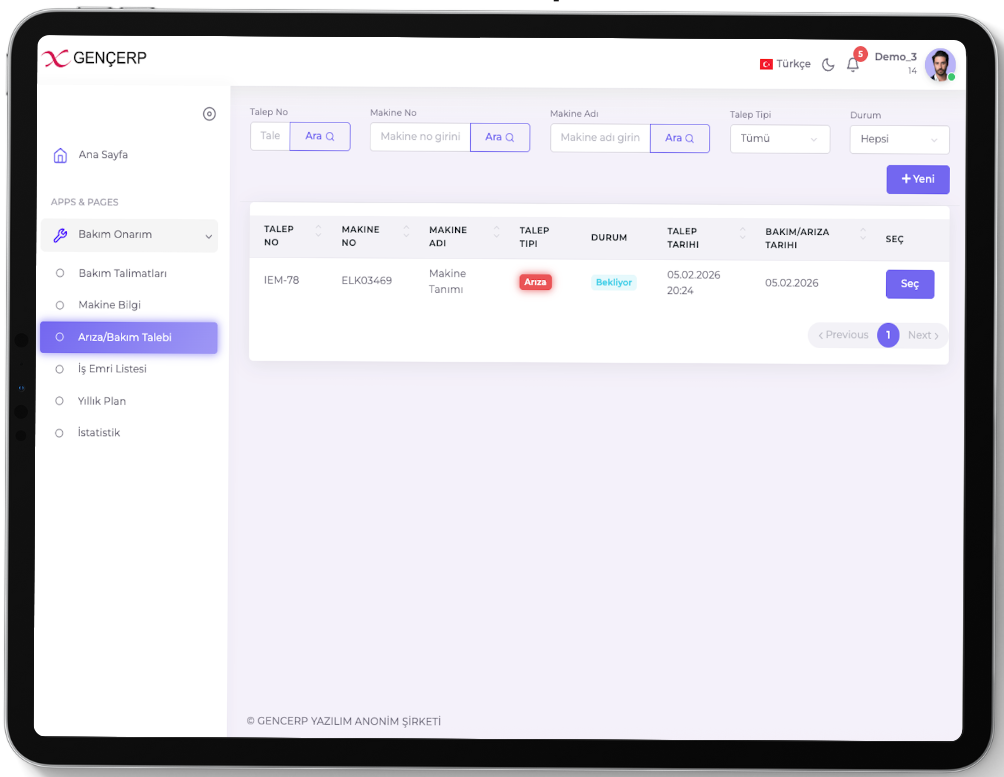Sort by the Talep Tarihi column arrows
The image size is (1004, 777).
742,232
